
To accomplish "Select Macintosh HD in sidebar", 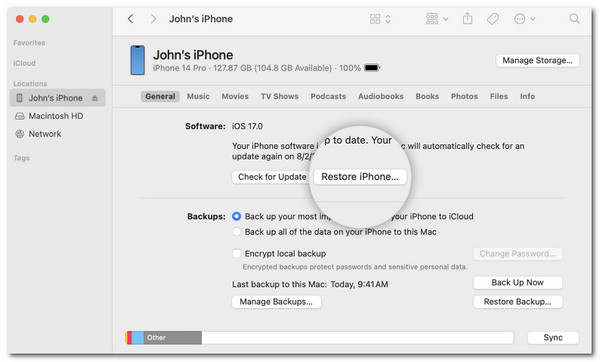I will click(x=56, y=116).
